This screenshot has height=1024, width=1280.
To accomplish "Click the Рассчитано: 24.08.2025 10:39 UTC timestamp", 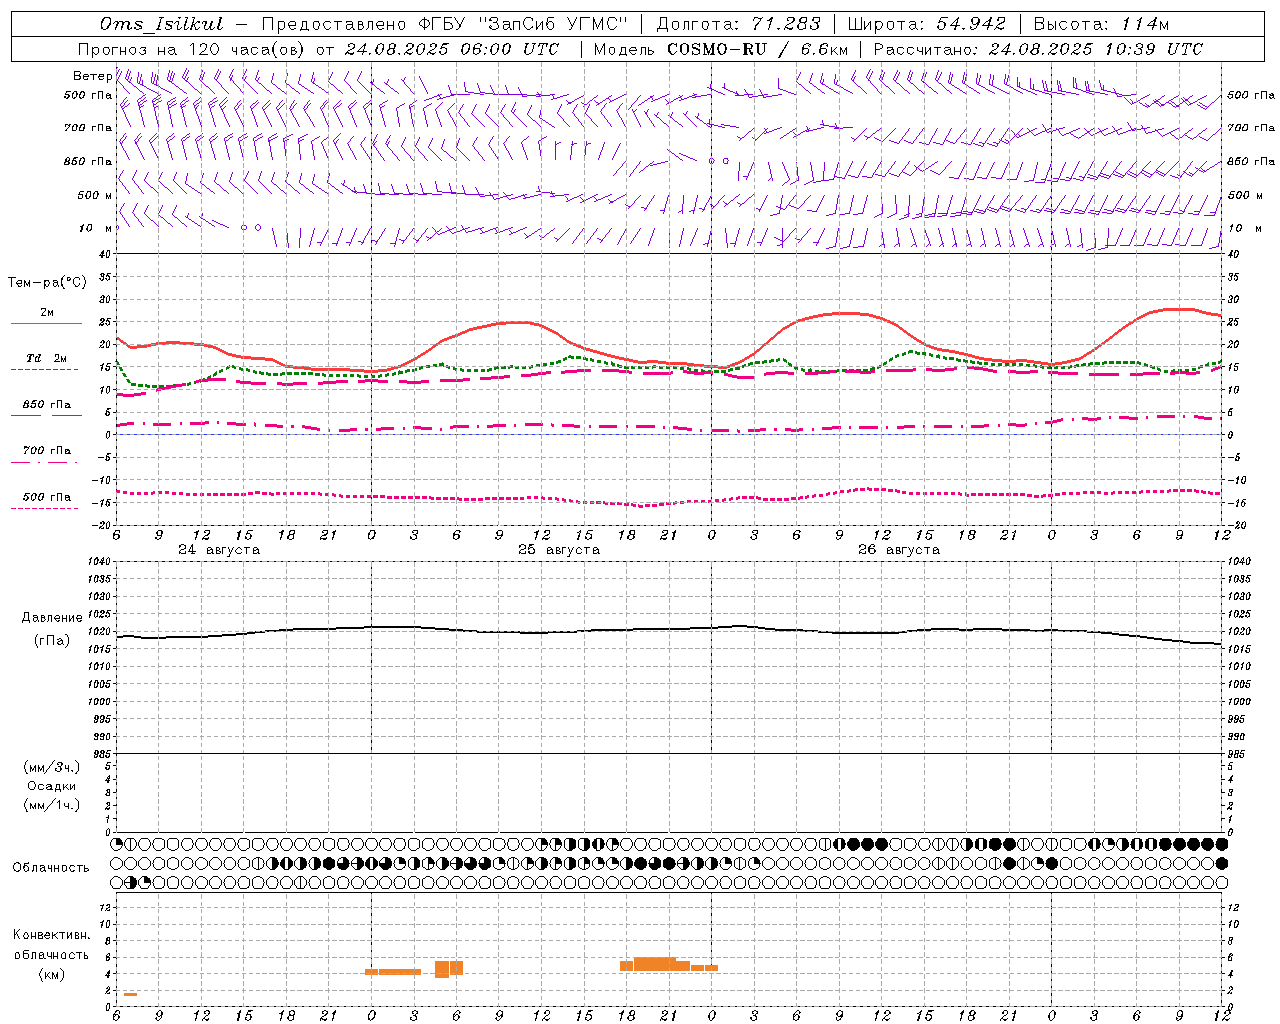I will pyautogui.click(x=1038, y=49).
